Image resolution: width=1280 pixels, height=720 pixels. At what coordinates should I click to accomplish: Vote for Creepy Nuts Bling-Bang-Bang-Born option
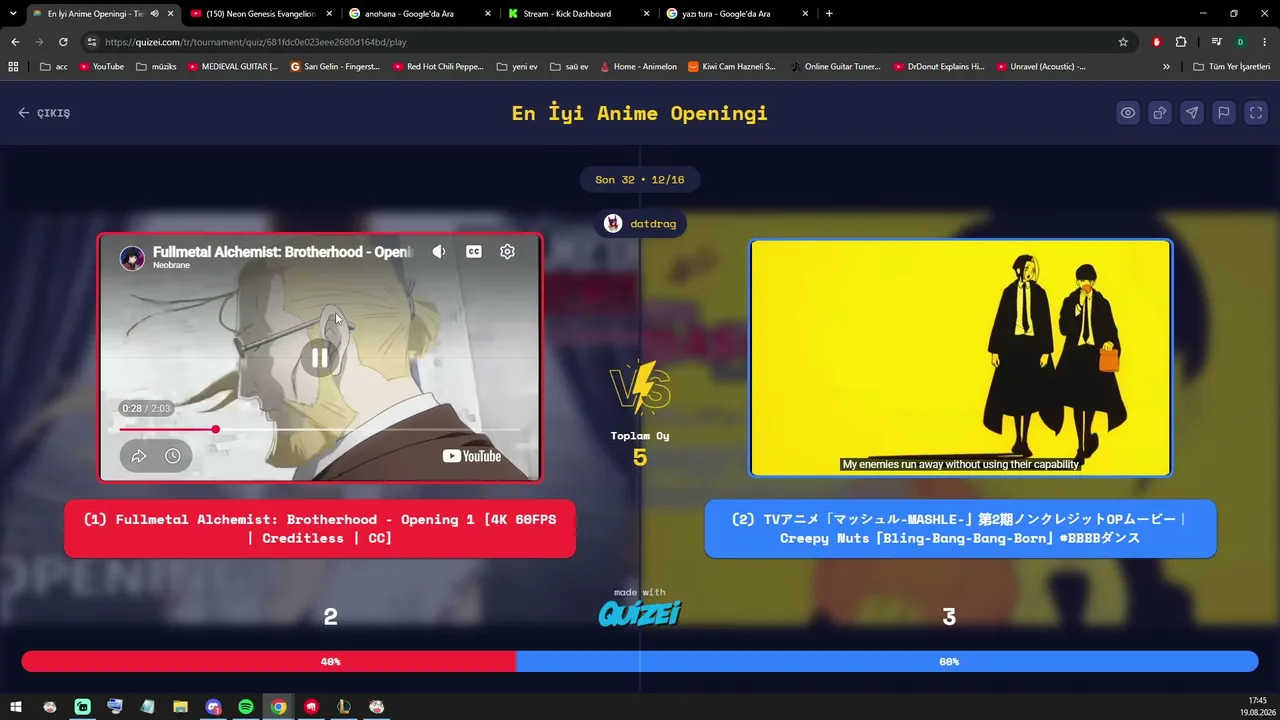pos(960,529)
